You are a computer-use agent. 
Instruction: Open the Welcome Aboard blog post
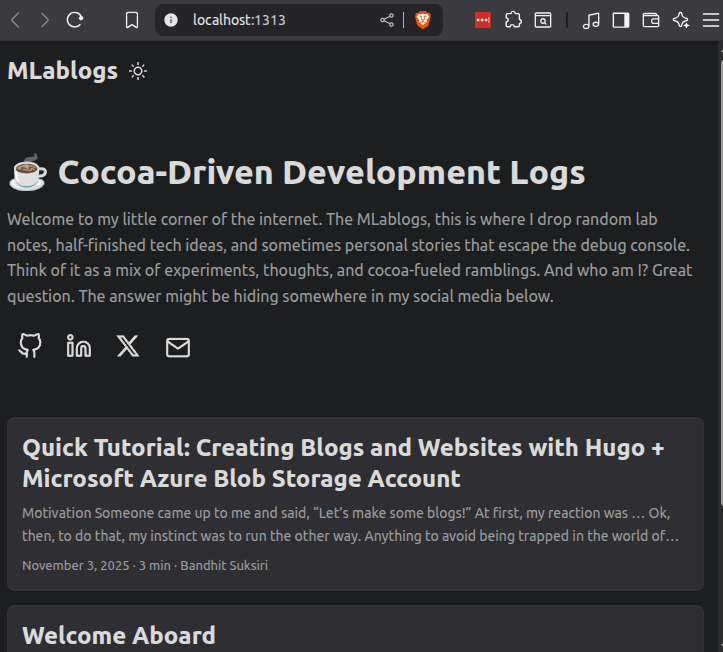pos(119,635)
